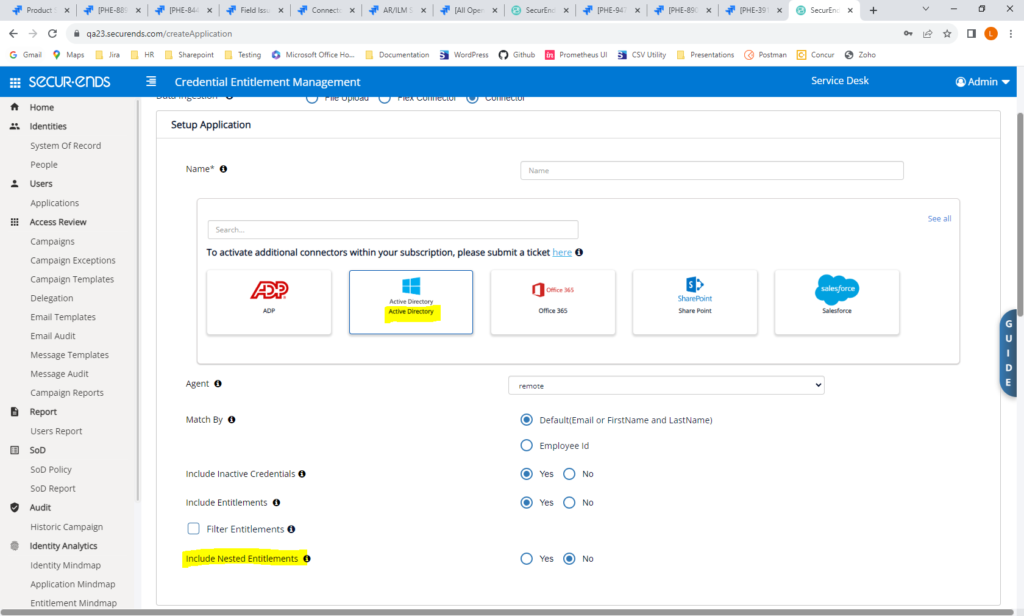Collapse sidebar using the menu toggle icon
Screen dimensions: 1024x616
pyautogui.click(x=151, y=82)
